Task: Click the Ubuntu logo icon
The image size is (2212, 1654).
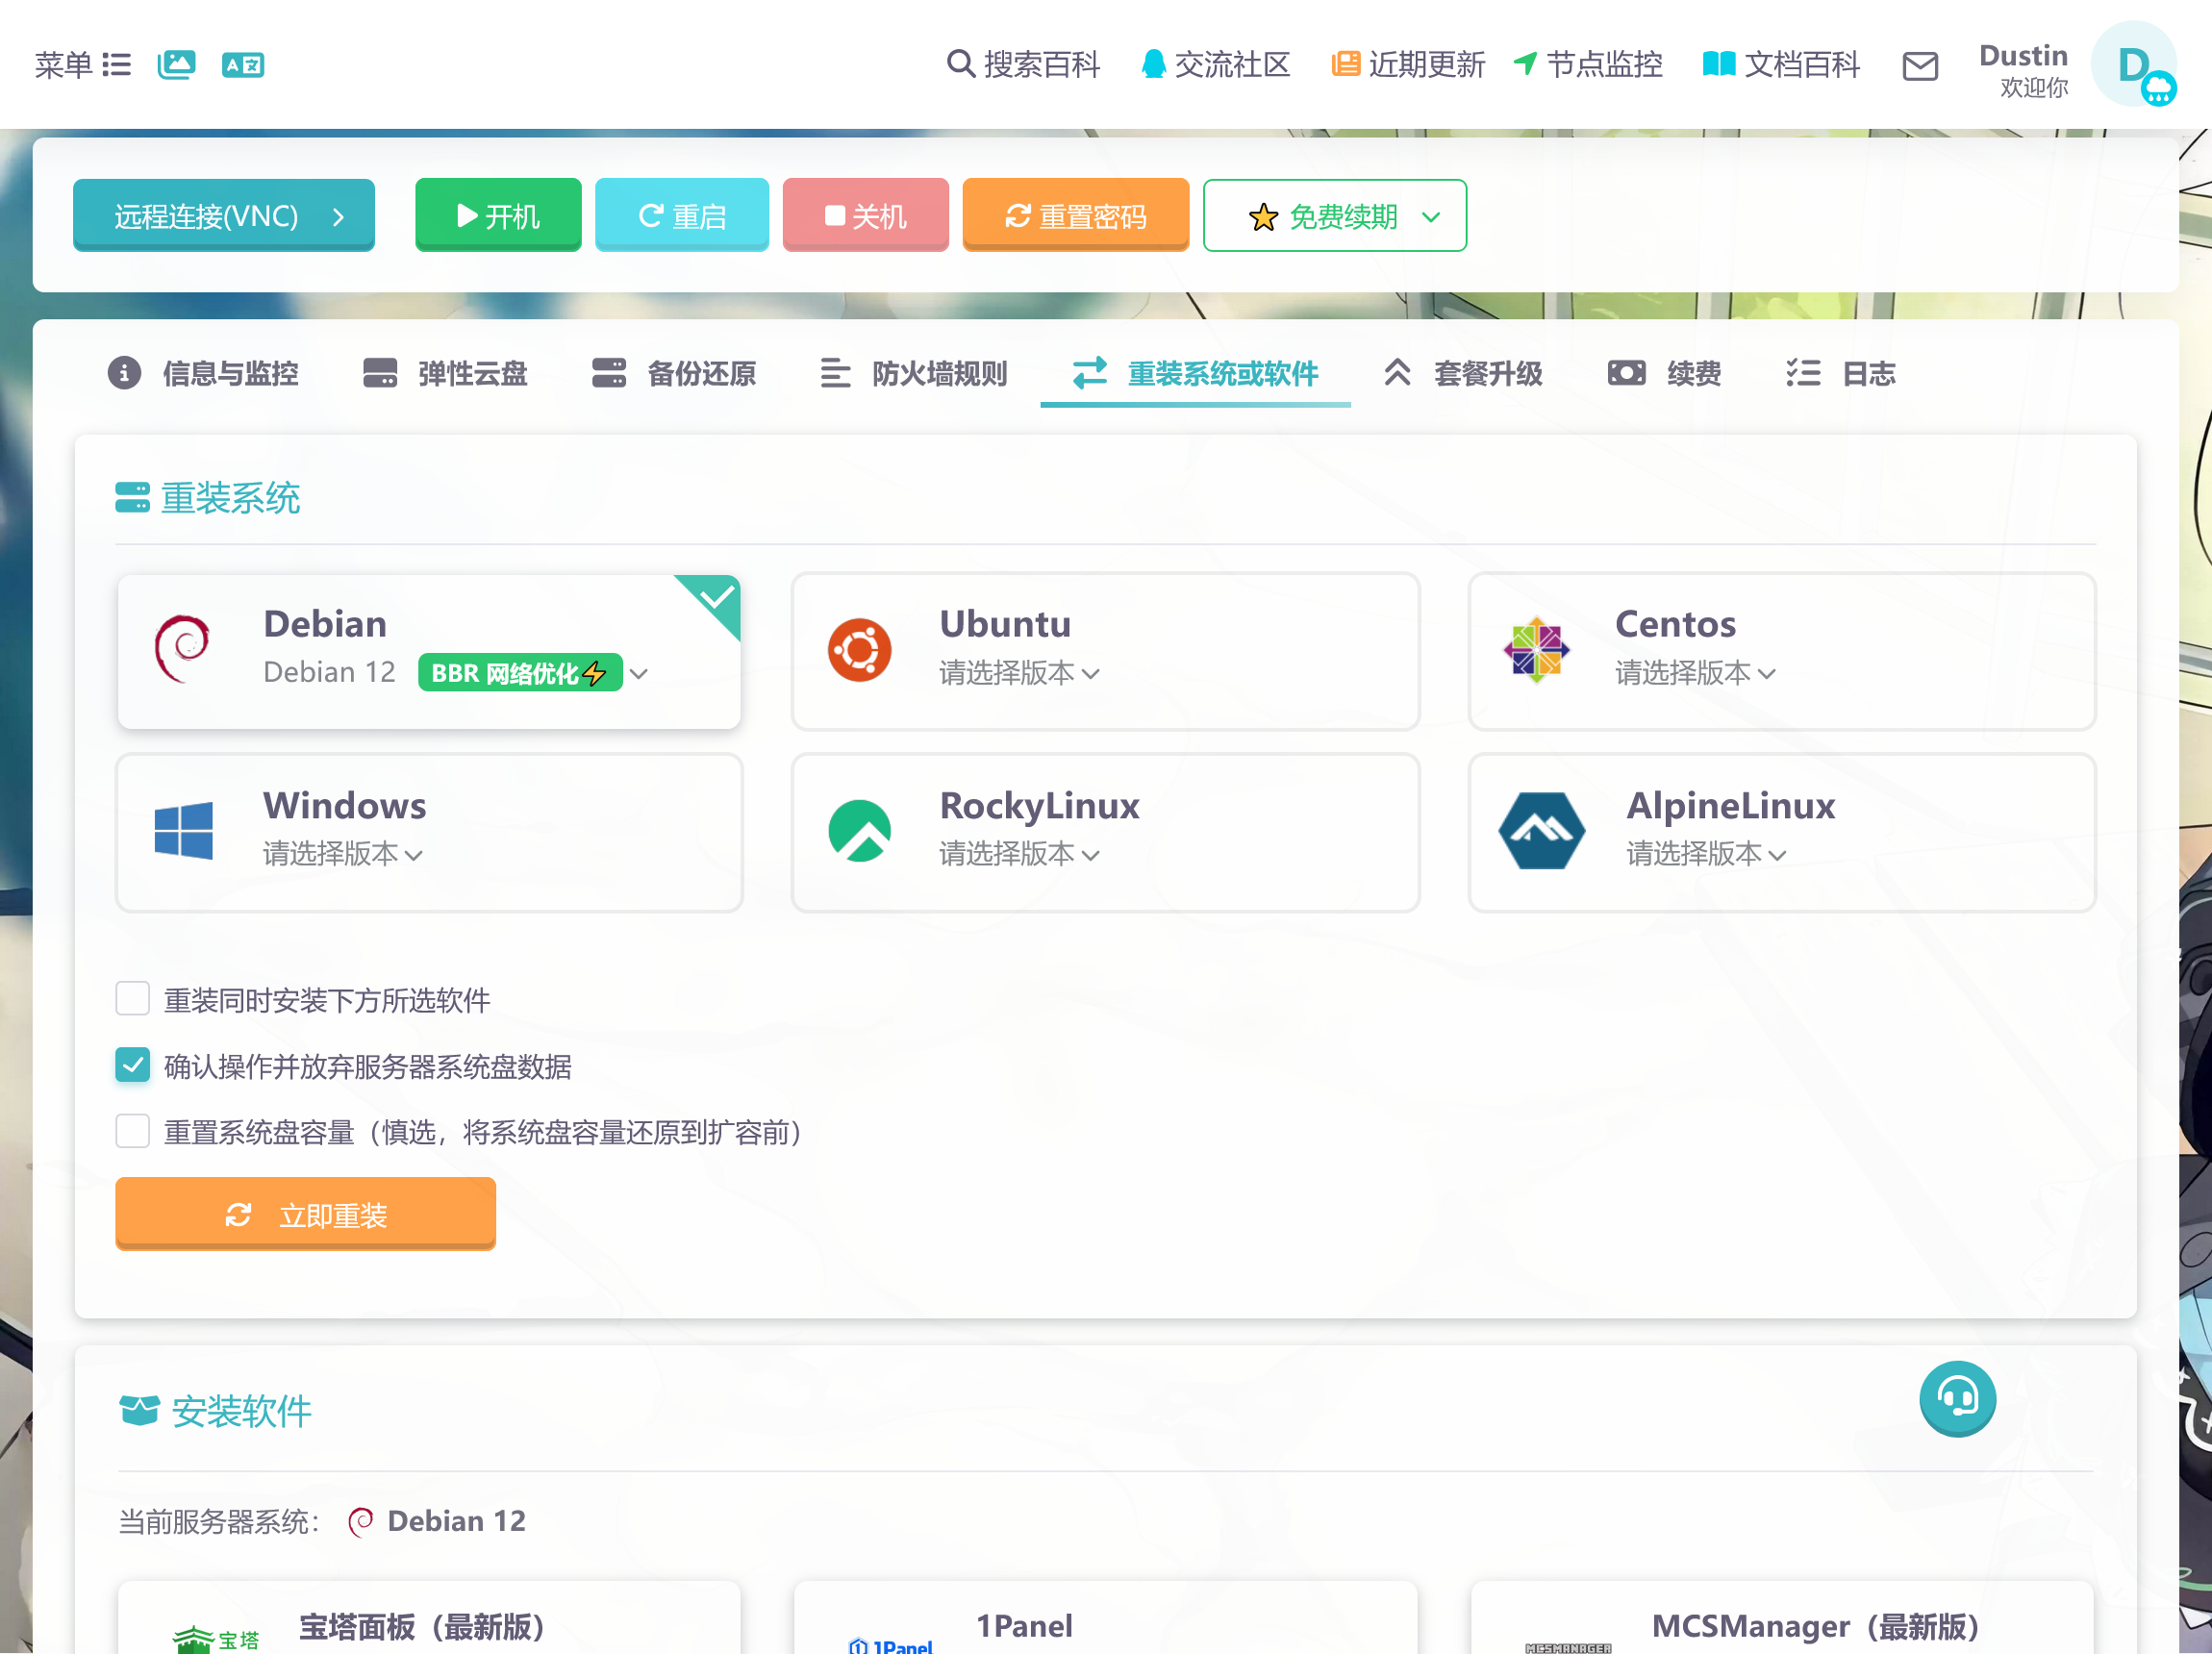Action: tap(859, 651)
